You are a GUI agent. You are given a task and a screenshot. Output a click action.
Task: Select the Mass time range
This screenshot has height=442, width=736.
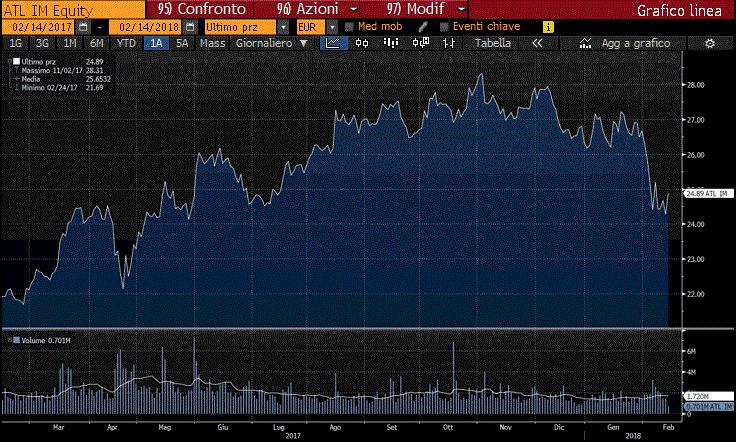tap(213, 43)
